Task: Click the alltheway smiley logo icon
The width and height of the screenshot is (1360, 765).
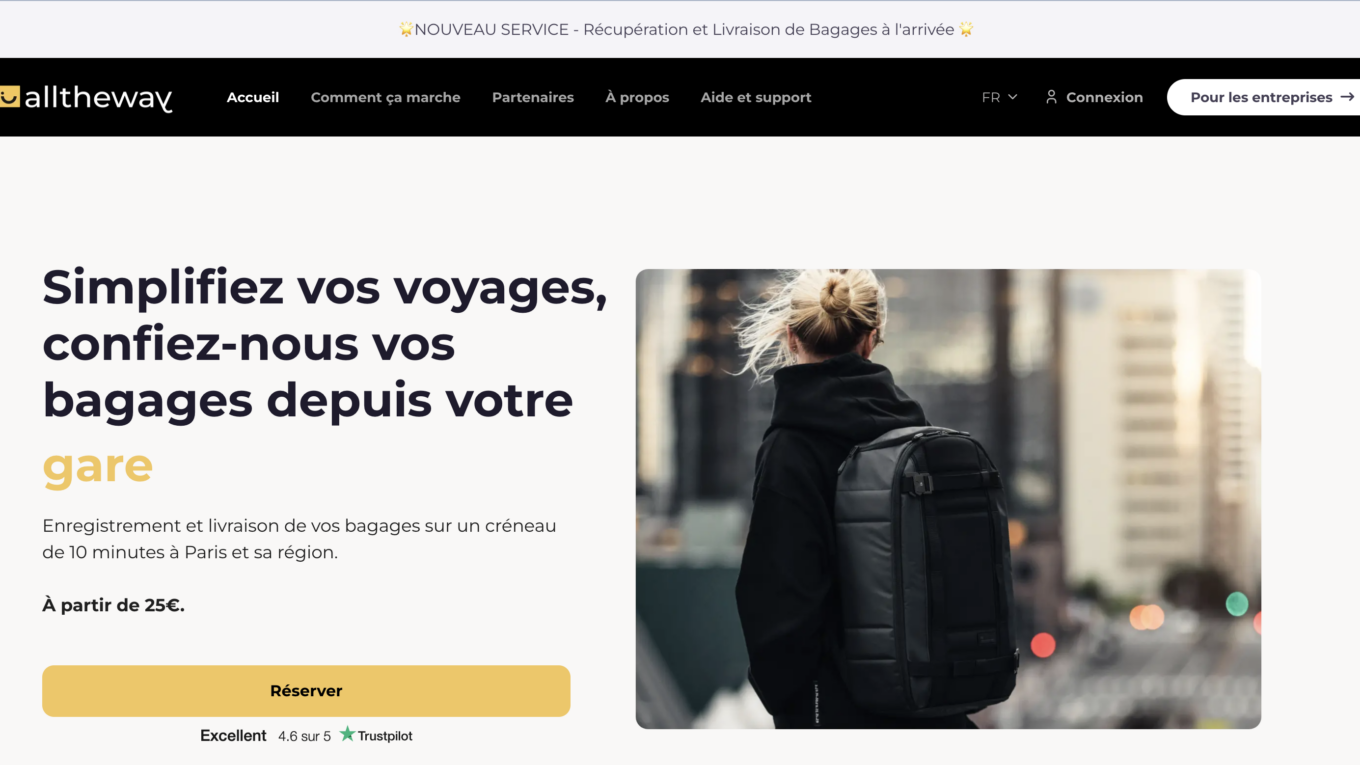Action: 8,96
